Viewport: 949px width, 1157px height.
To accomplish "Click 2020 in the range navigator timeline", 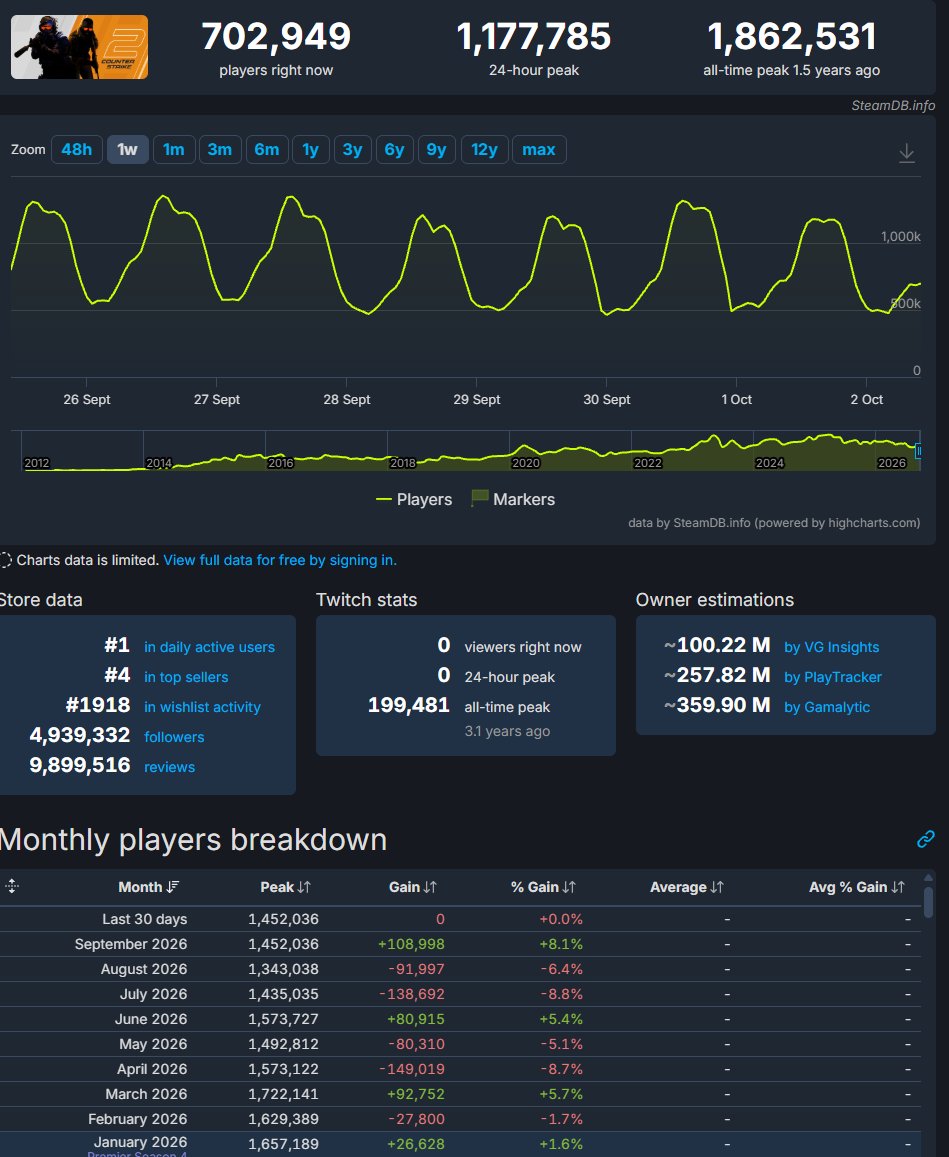I will [526, 463].
